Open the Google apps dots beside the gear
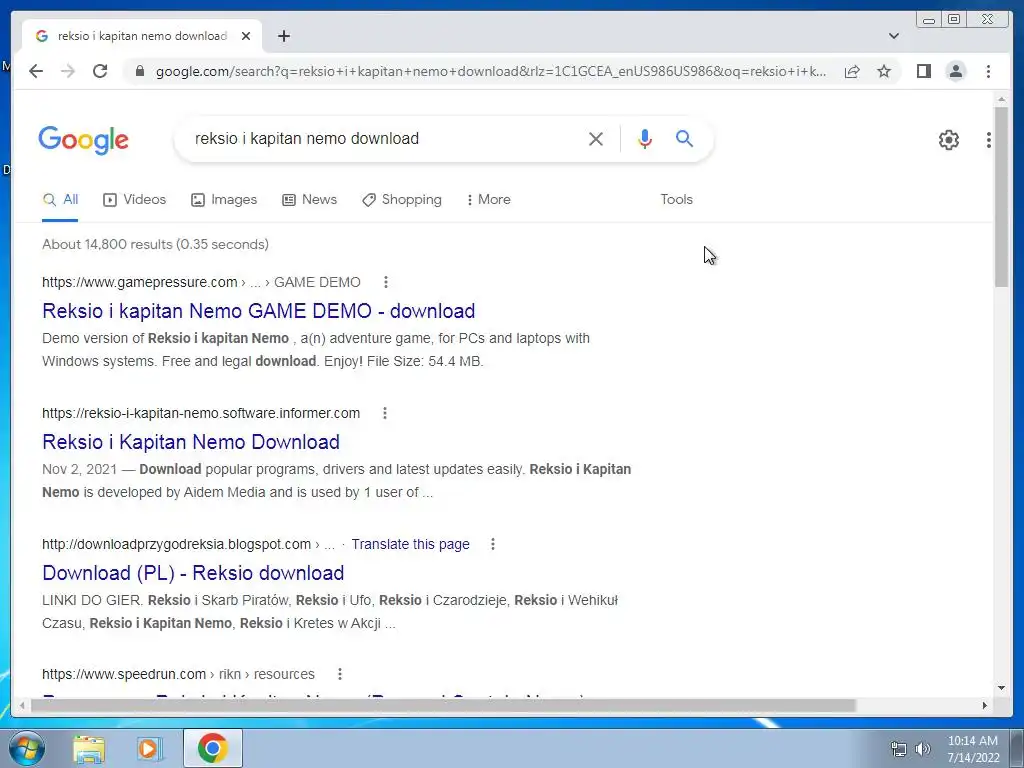The width and height of the screenshot is (1024, 768). pos(989,139)
